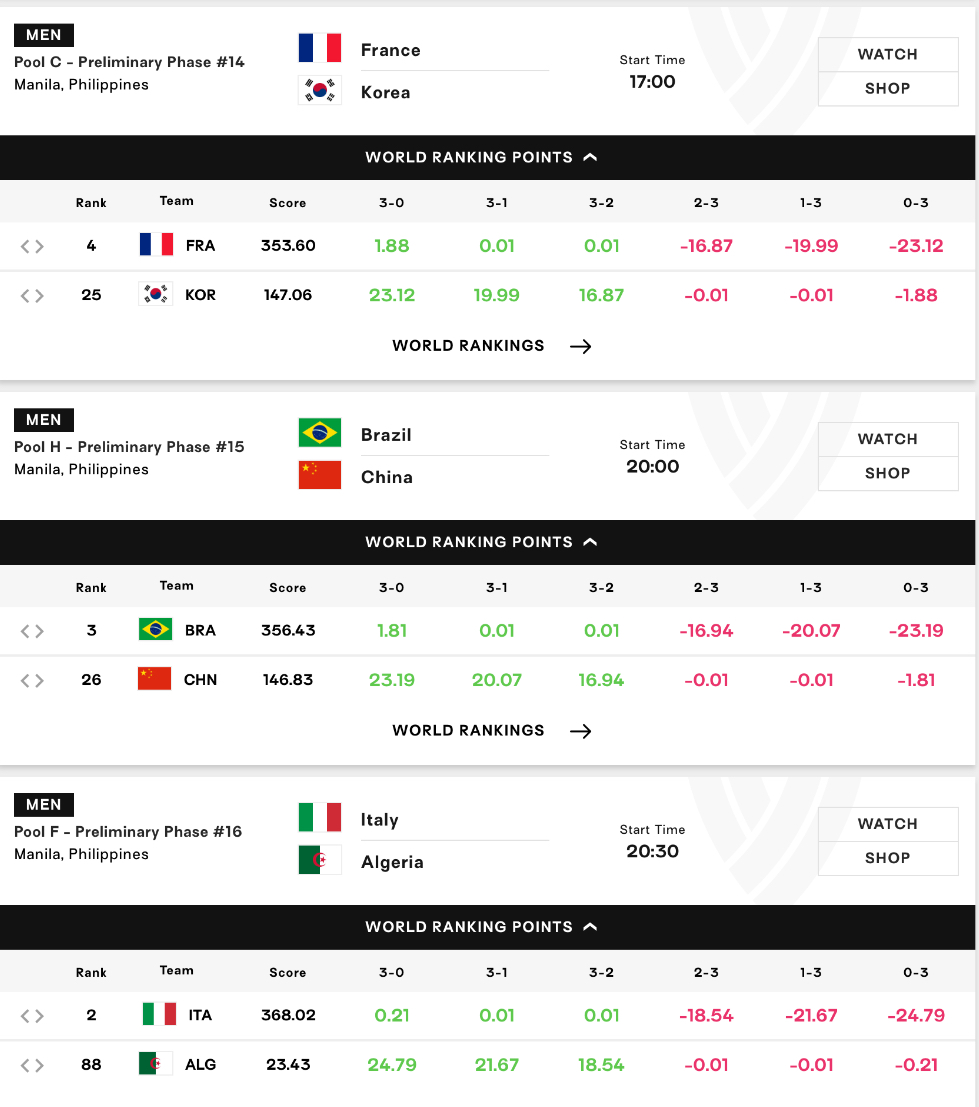
Task: Click the Brazil flag beside Brazil name
Action: pos(320,433)
